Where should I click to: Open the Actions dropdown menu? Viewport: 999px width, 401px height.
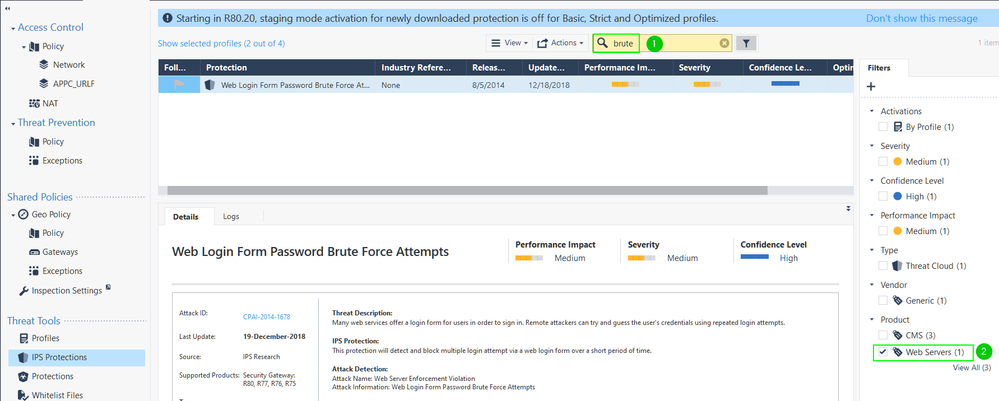(560, 43)
